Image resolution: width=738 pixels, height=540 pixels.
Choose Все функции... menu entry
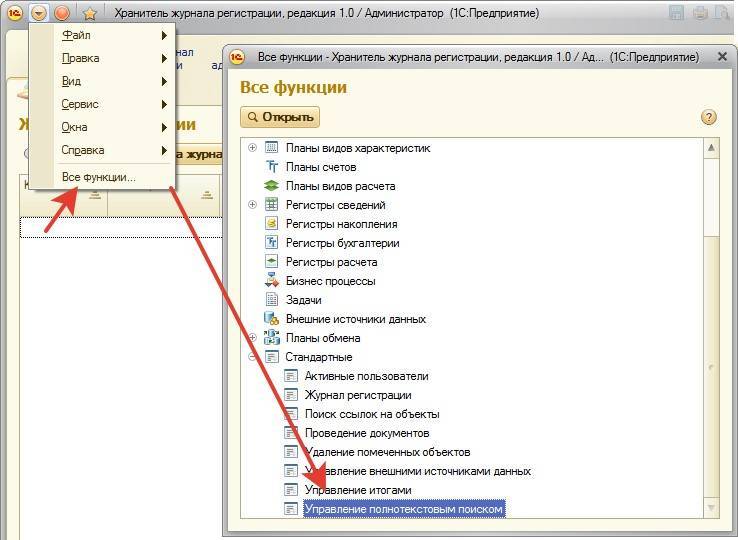point(98,177)
